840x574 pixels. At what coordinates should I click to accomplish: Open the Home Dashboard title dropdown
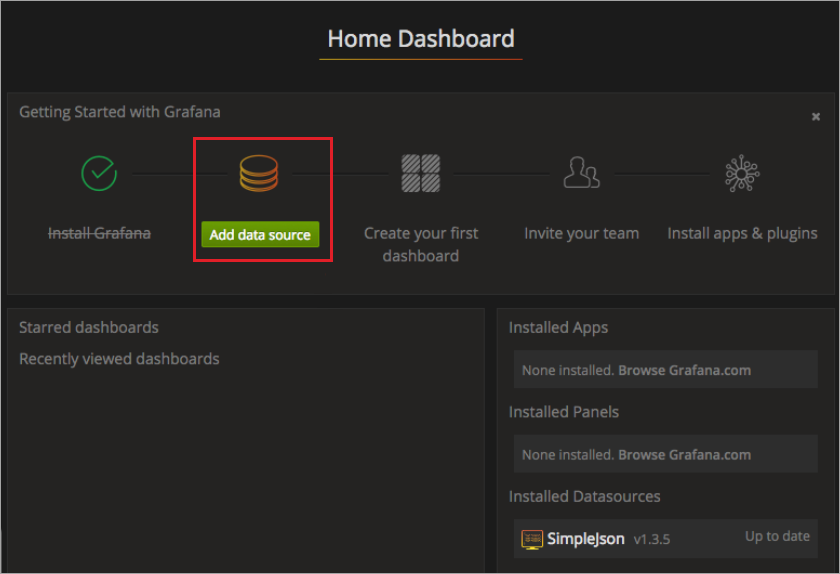[x=421, y=39]
